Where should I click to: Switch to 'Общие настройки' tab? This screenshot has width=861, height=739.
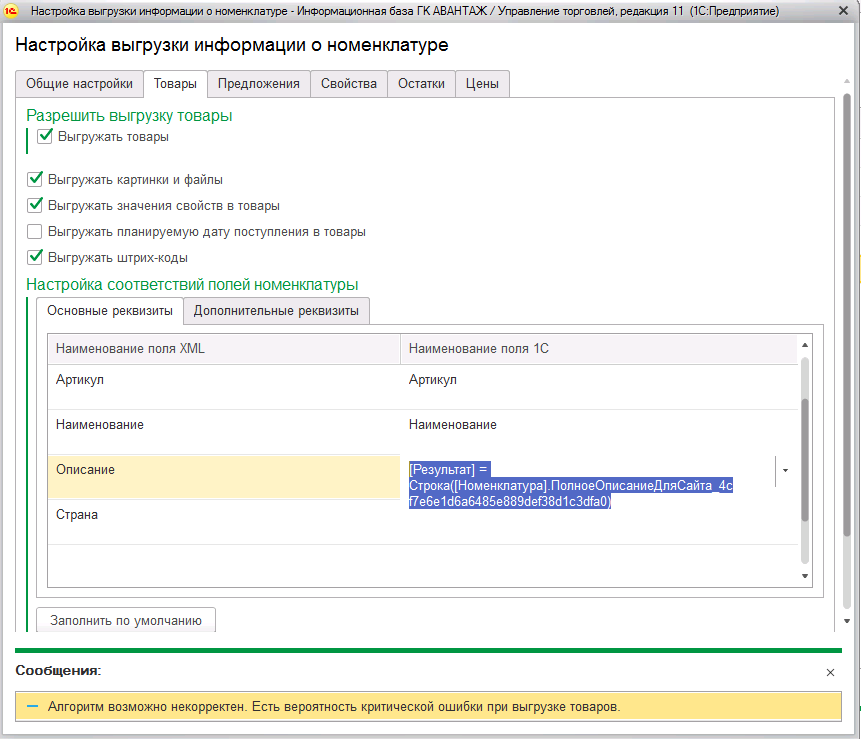80,83
